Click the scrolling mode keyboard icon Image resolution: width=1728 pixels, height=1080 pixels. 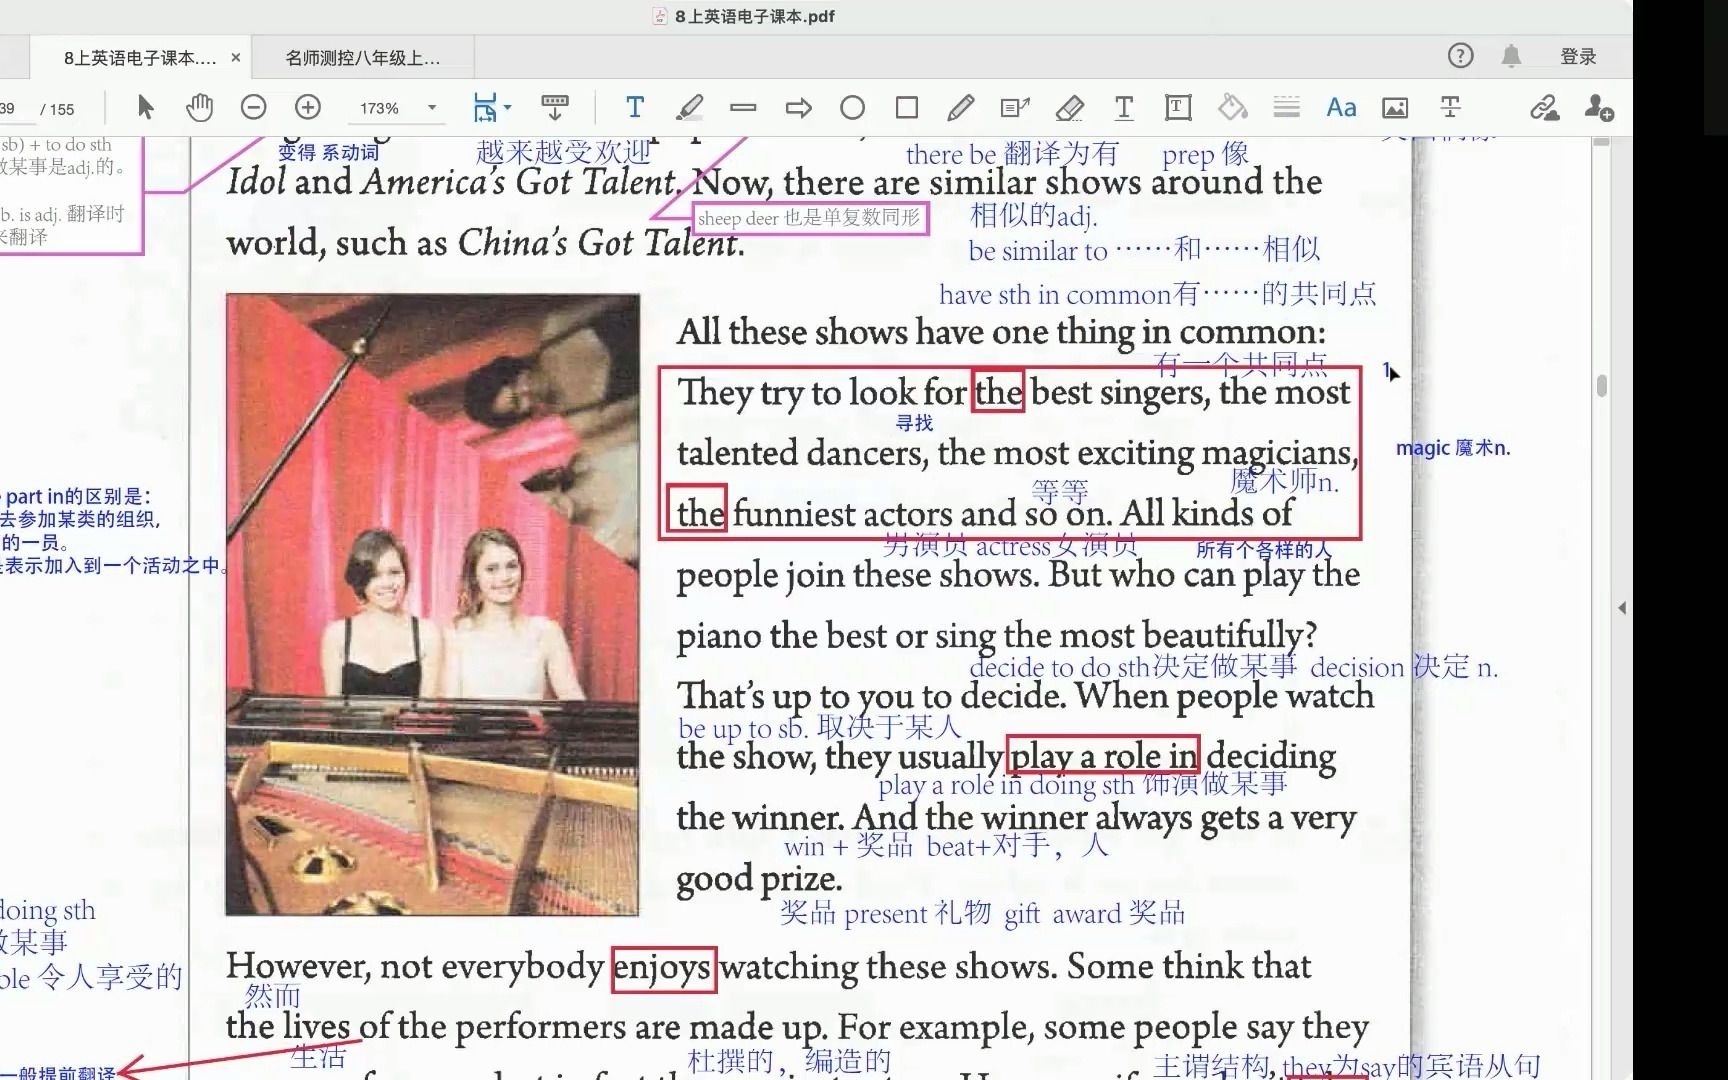click(x=555, y=107)
